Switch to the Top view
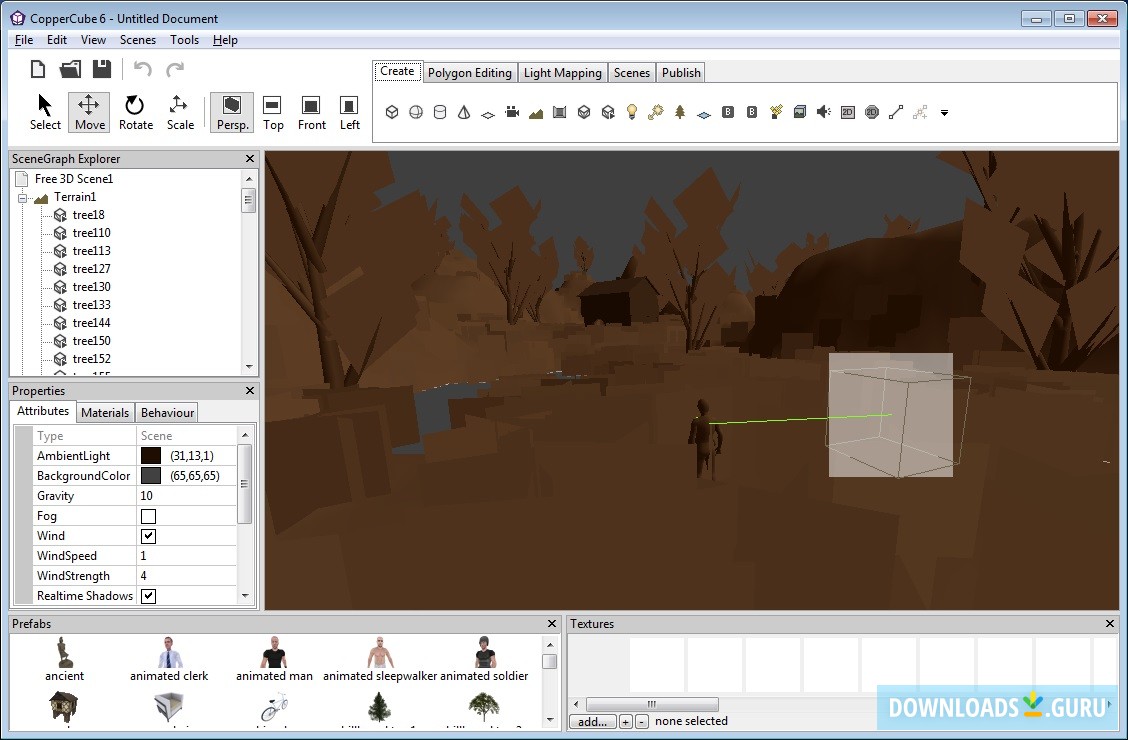Screen dimensions: 1128x740 click(273, 112)
